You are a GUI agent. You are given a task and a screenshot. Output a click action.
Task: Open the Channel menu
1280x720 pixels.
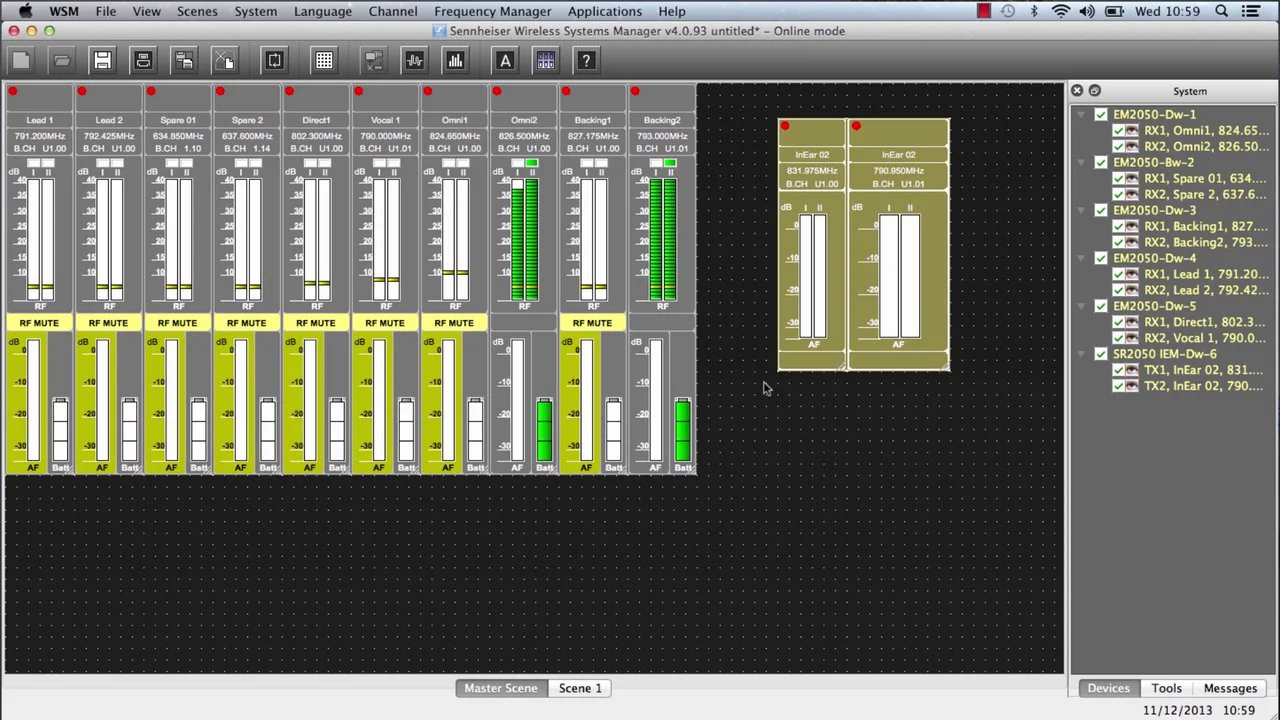pyautogui.click(x=393, y=11)
